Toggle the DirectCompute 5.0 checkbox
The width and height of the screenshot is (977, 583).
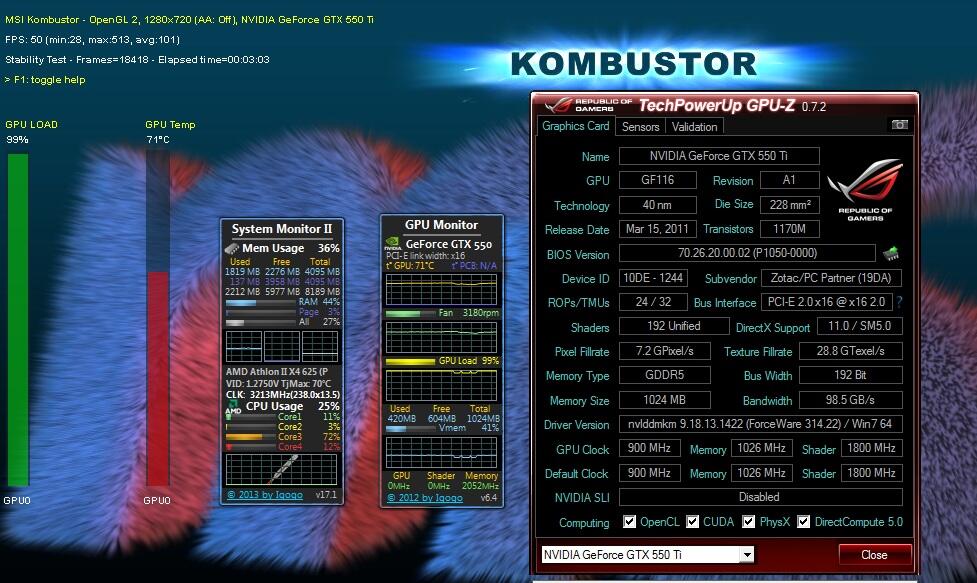(804, 521)
